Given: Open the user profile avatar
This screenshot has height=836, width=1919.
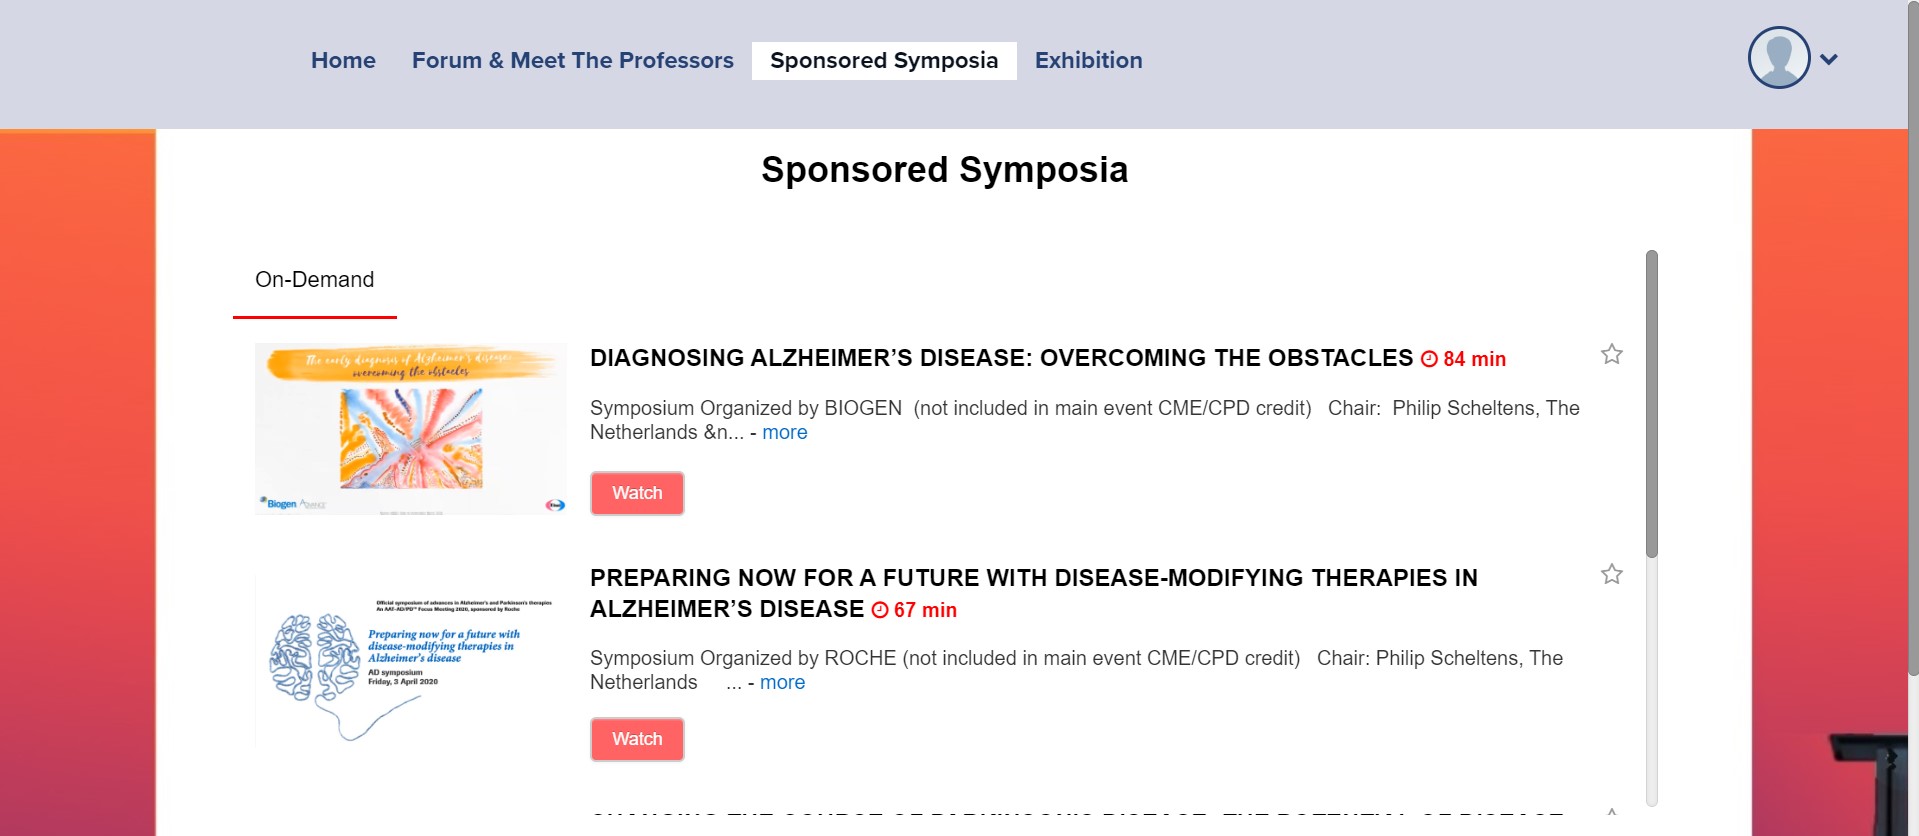Looking at the screenshot, I should (1778, 58).
